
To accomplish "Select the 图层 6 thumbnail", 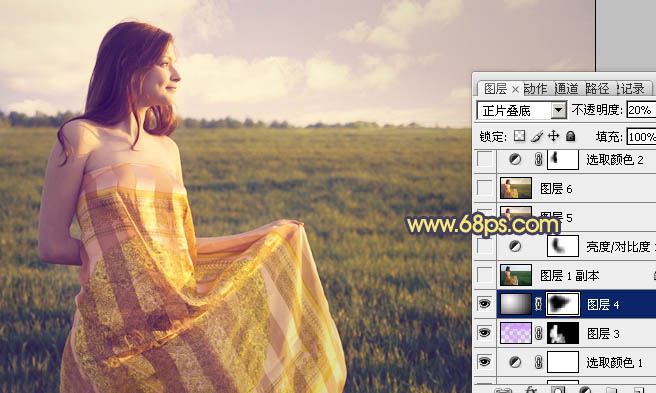I will [516, 188].
